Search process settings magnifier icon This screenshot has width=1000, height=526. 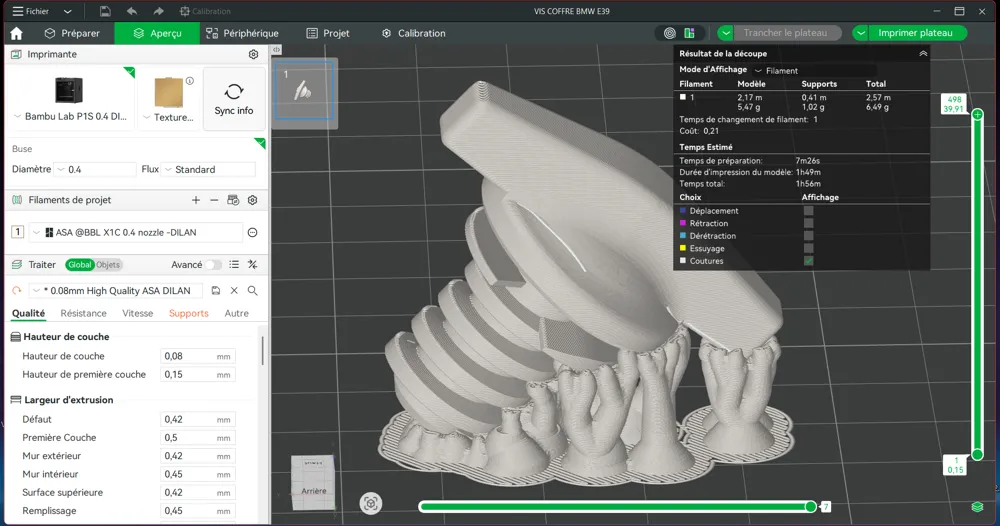click(253, 291)
